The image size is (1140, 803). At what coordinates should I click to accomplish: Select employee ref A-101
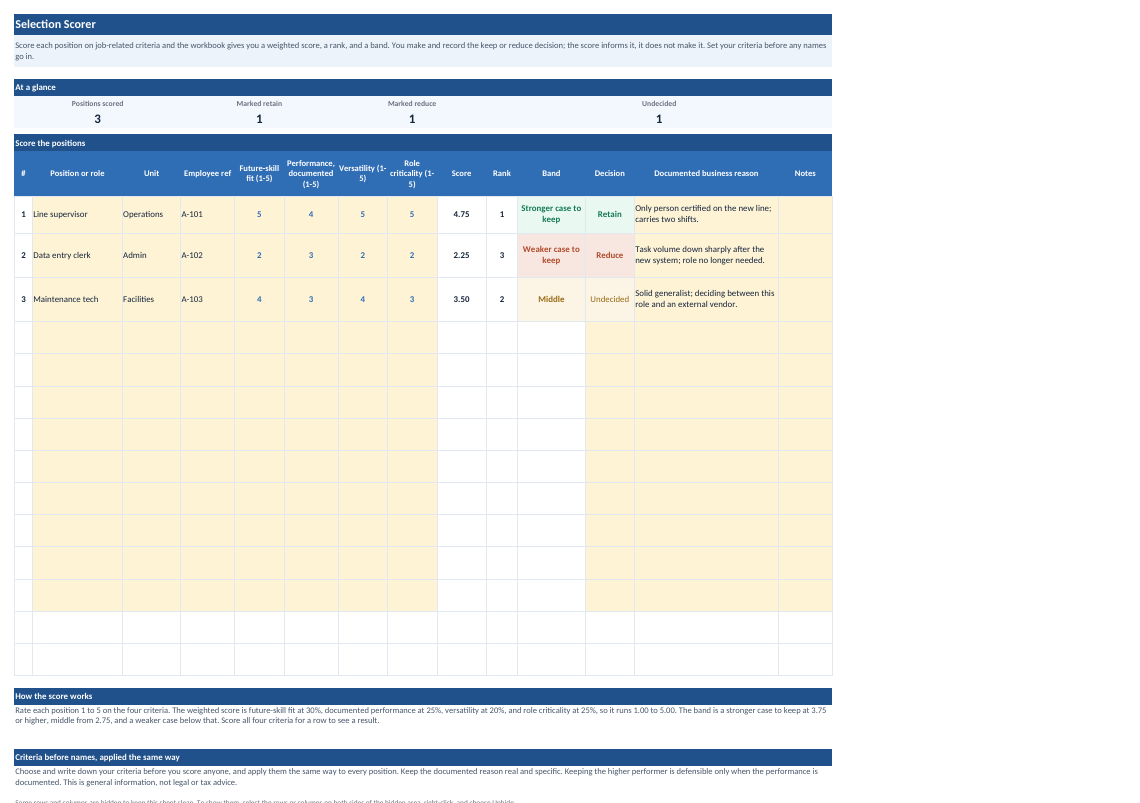click(x=207, y=215)
